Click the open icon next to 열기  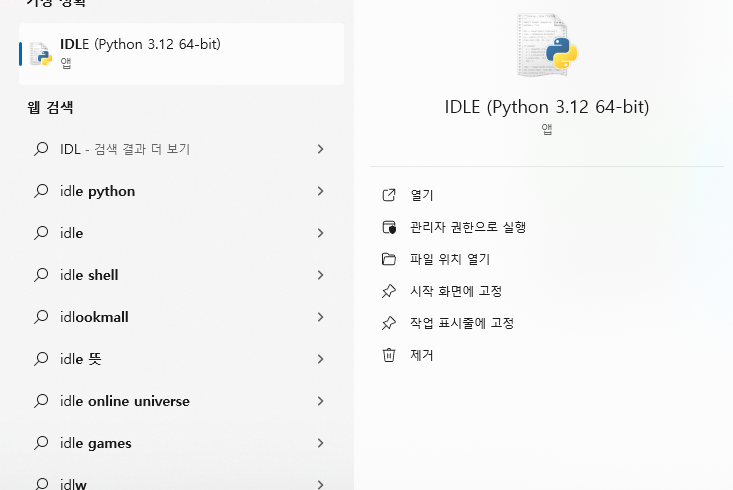click(389, 195)
